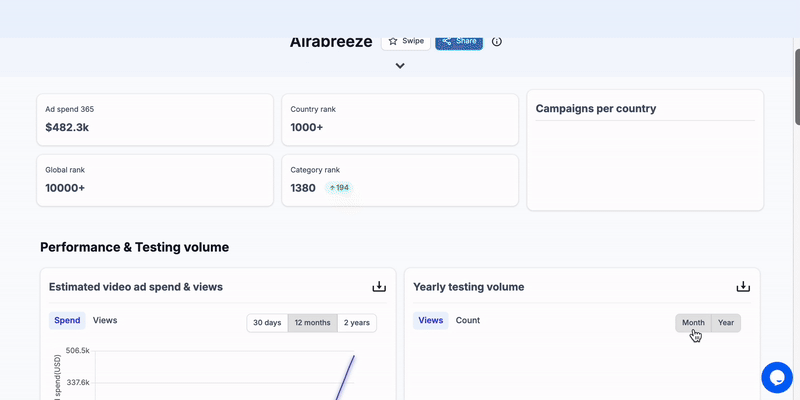Screen dimensions: 800x400
Task: Click the Global rank value 10000+
Action: (65, 188)
